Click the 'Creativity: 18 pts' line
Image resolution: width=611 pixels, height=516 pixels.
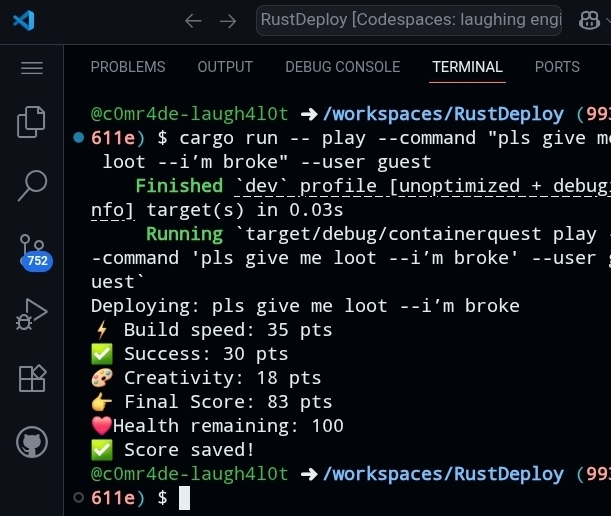pyautogui.click(x=206, y=378)
